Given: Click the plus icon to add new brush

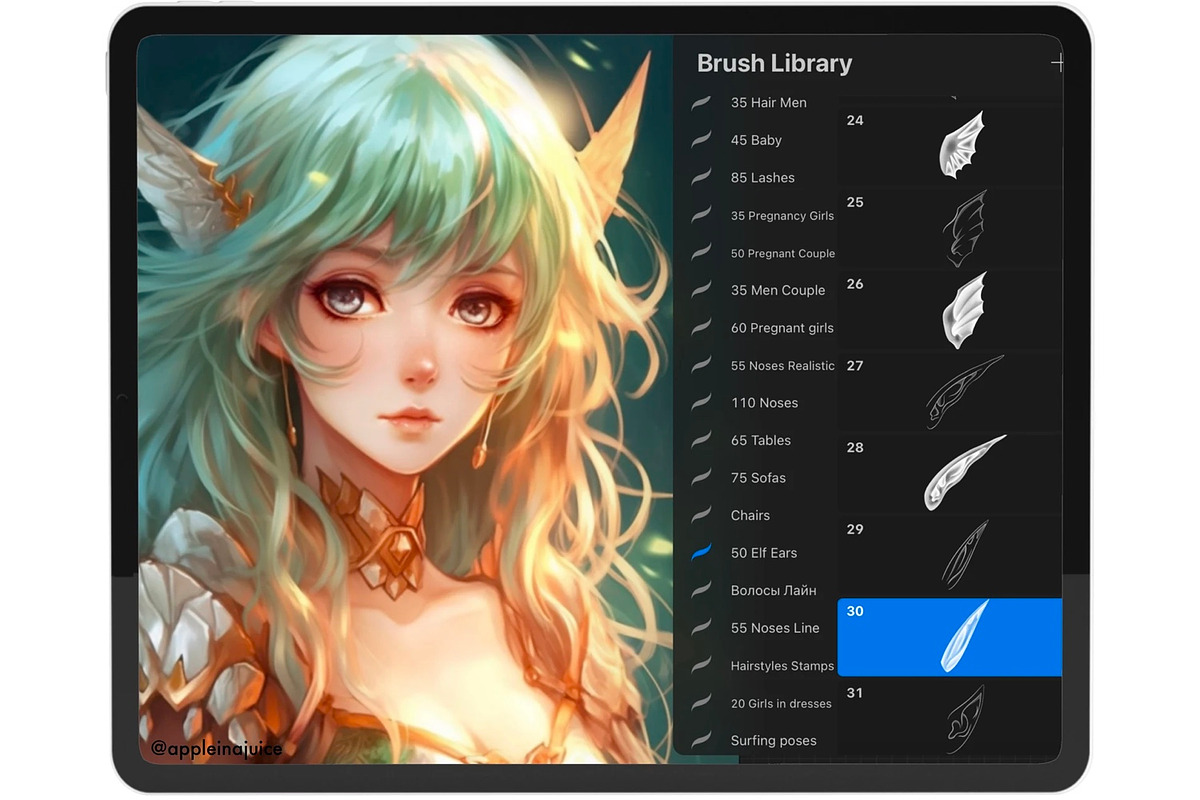Looking at the screenshot, I should tap(1056, 64).
